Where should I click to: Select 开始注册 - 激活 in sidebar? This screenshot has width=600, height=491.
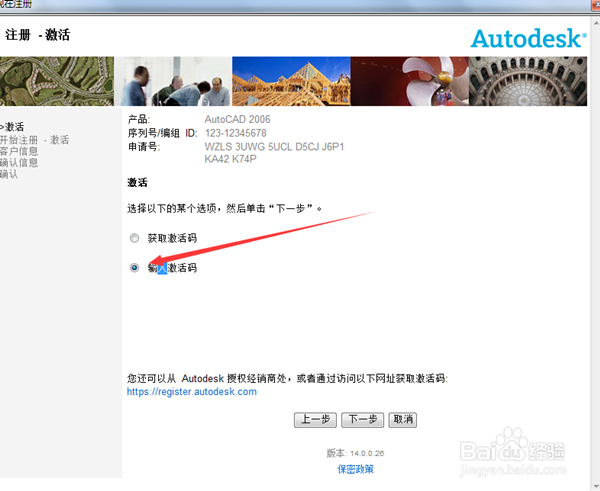[x=34, y=140]
